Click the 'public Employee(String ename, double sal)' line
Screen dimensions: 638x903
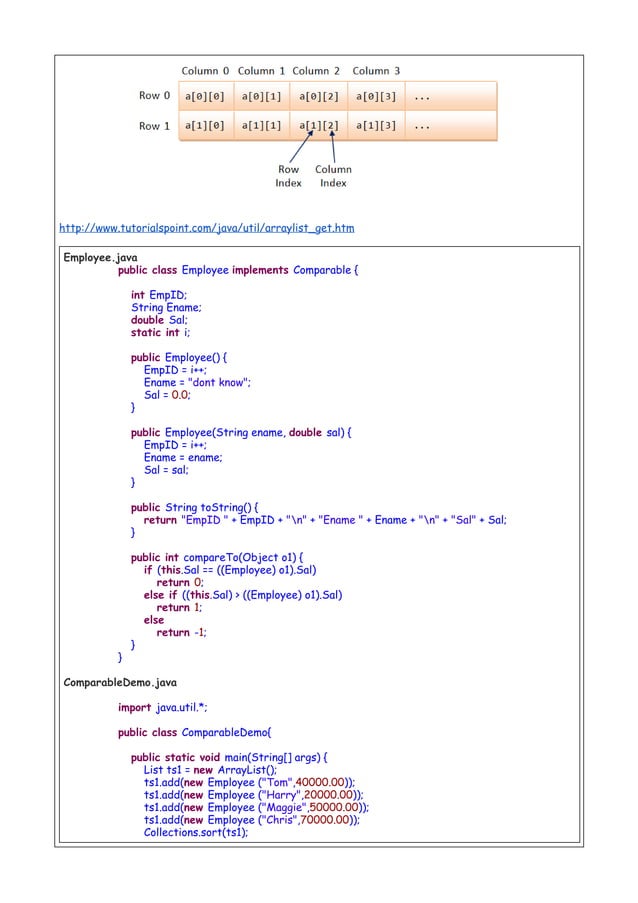pyautogui.click(x=241, y=432)
